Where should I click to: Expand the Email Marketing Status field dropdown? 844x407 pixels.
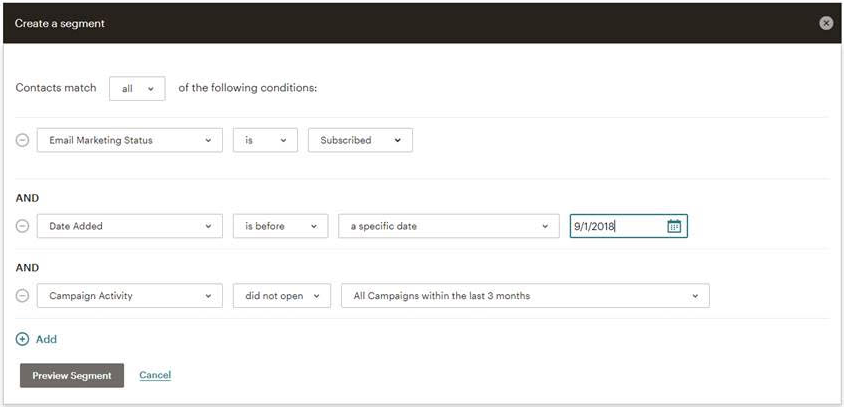[x=130, y=140]
